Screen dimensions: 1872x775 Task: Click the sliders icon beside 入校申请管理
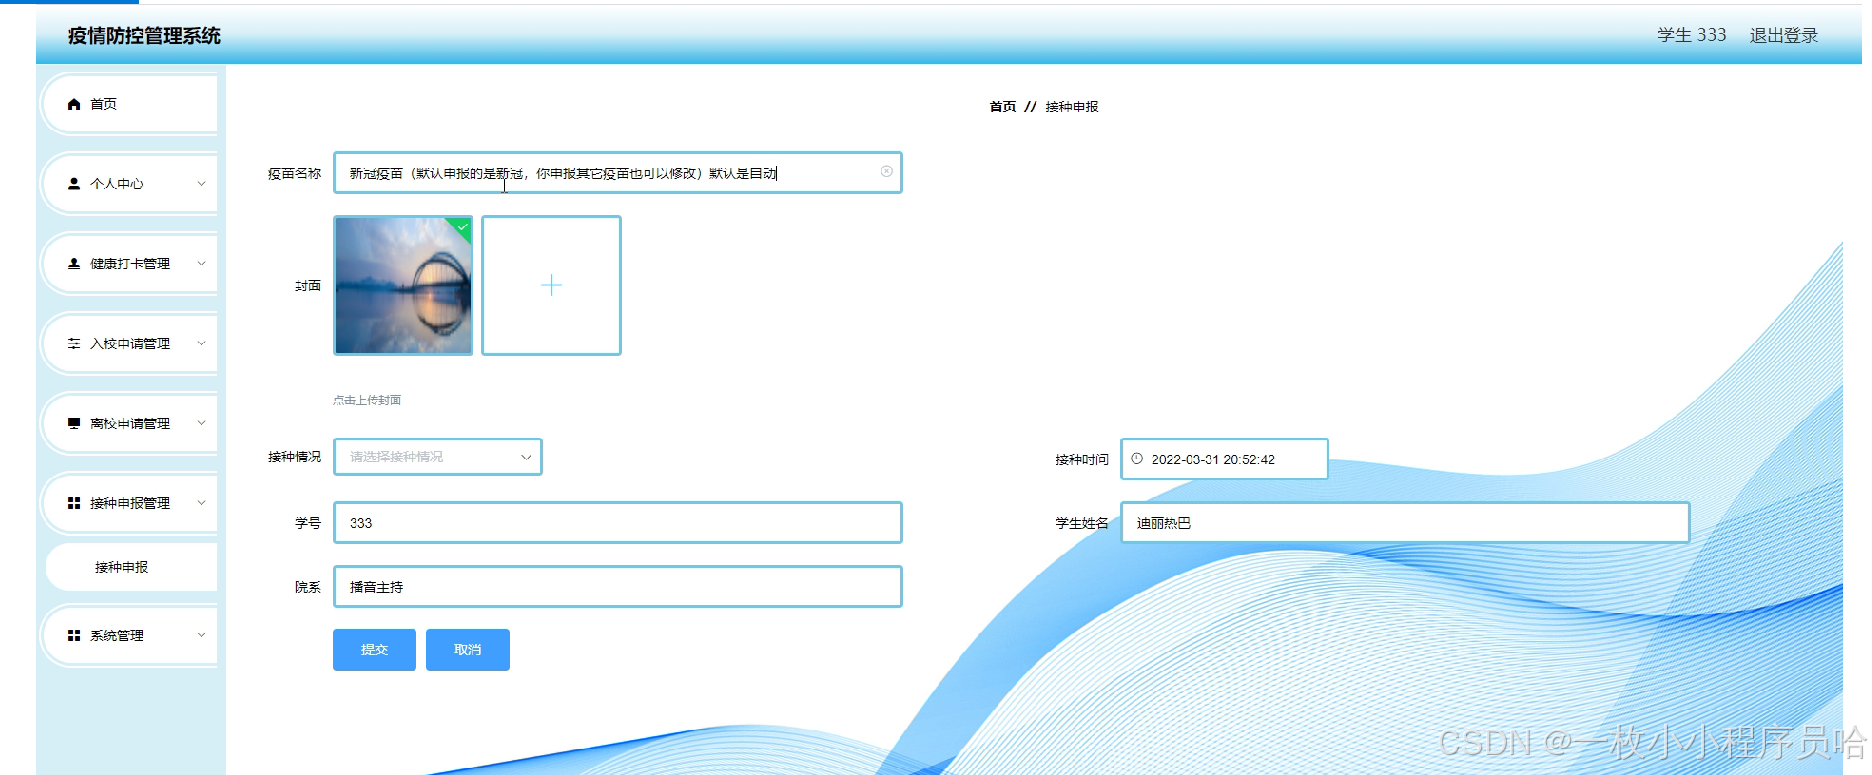click(x=74, y=344)
